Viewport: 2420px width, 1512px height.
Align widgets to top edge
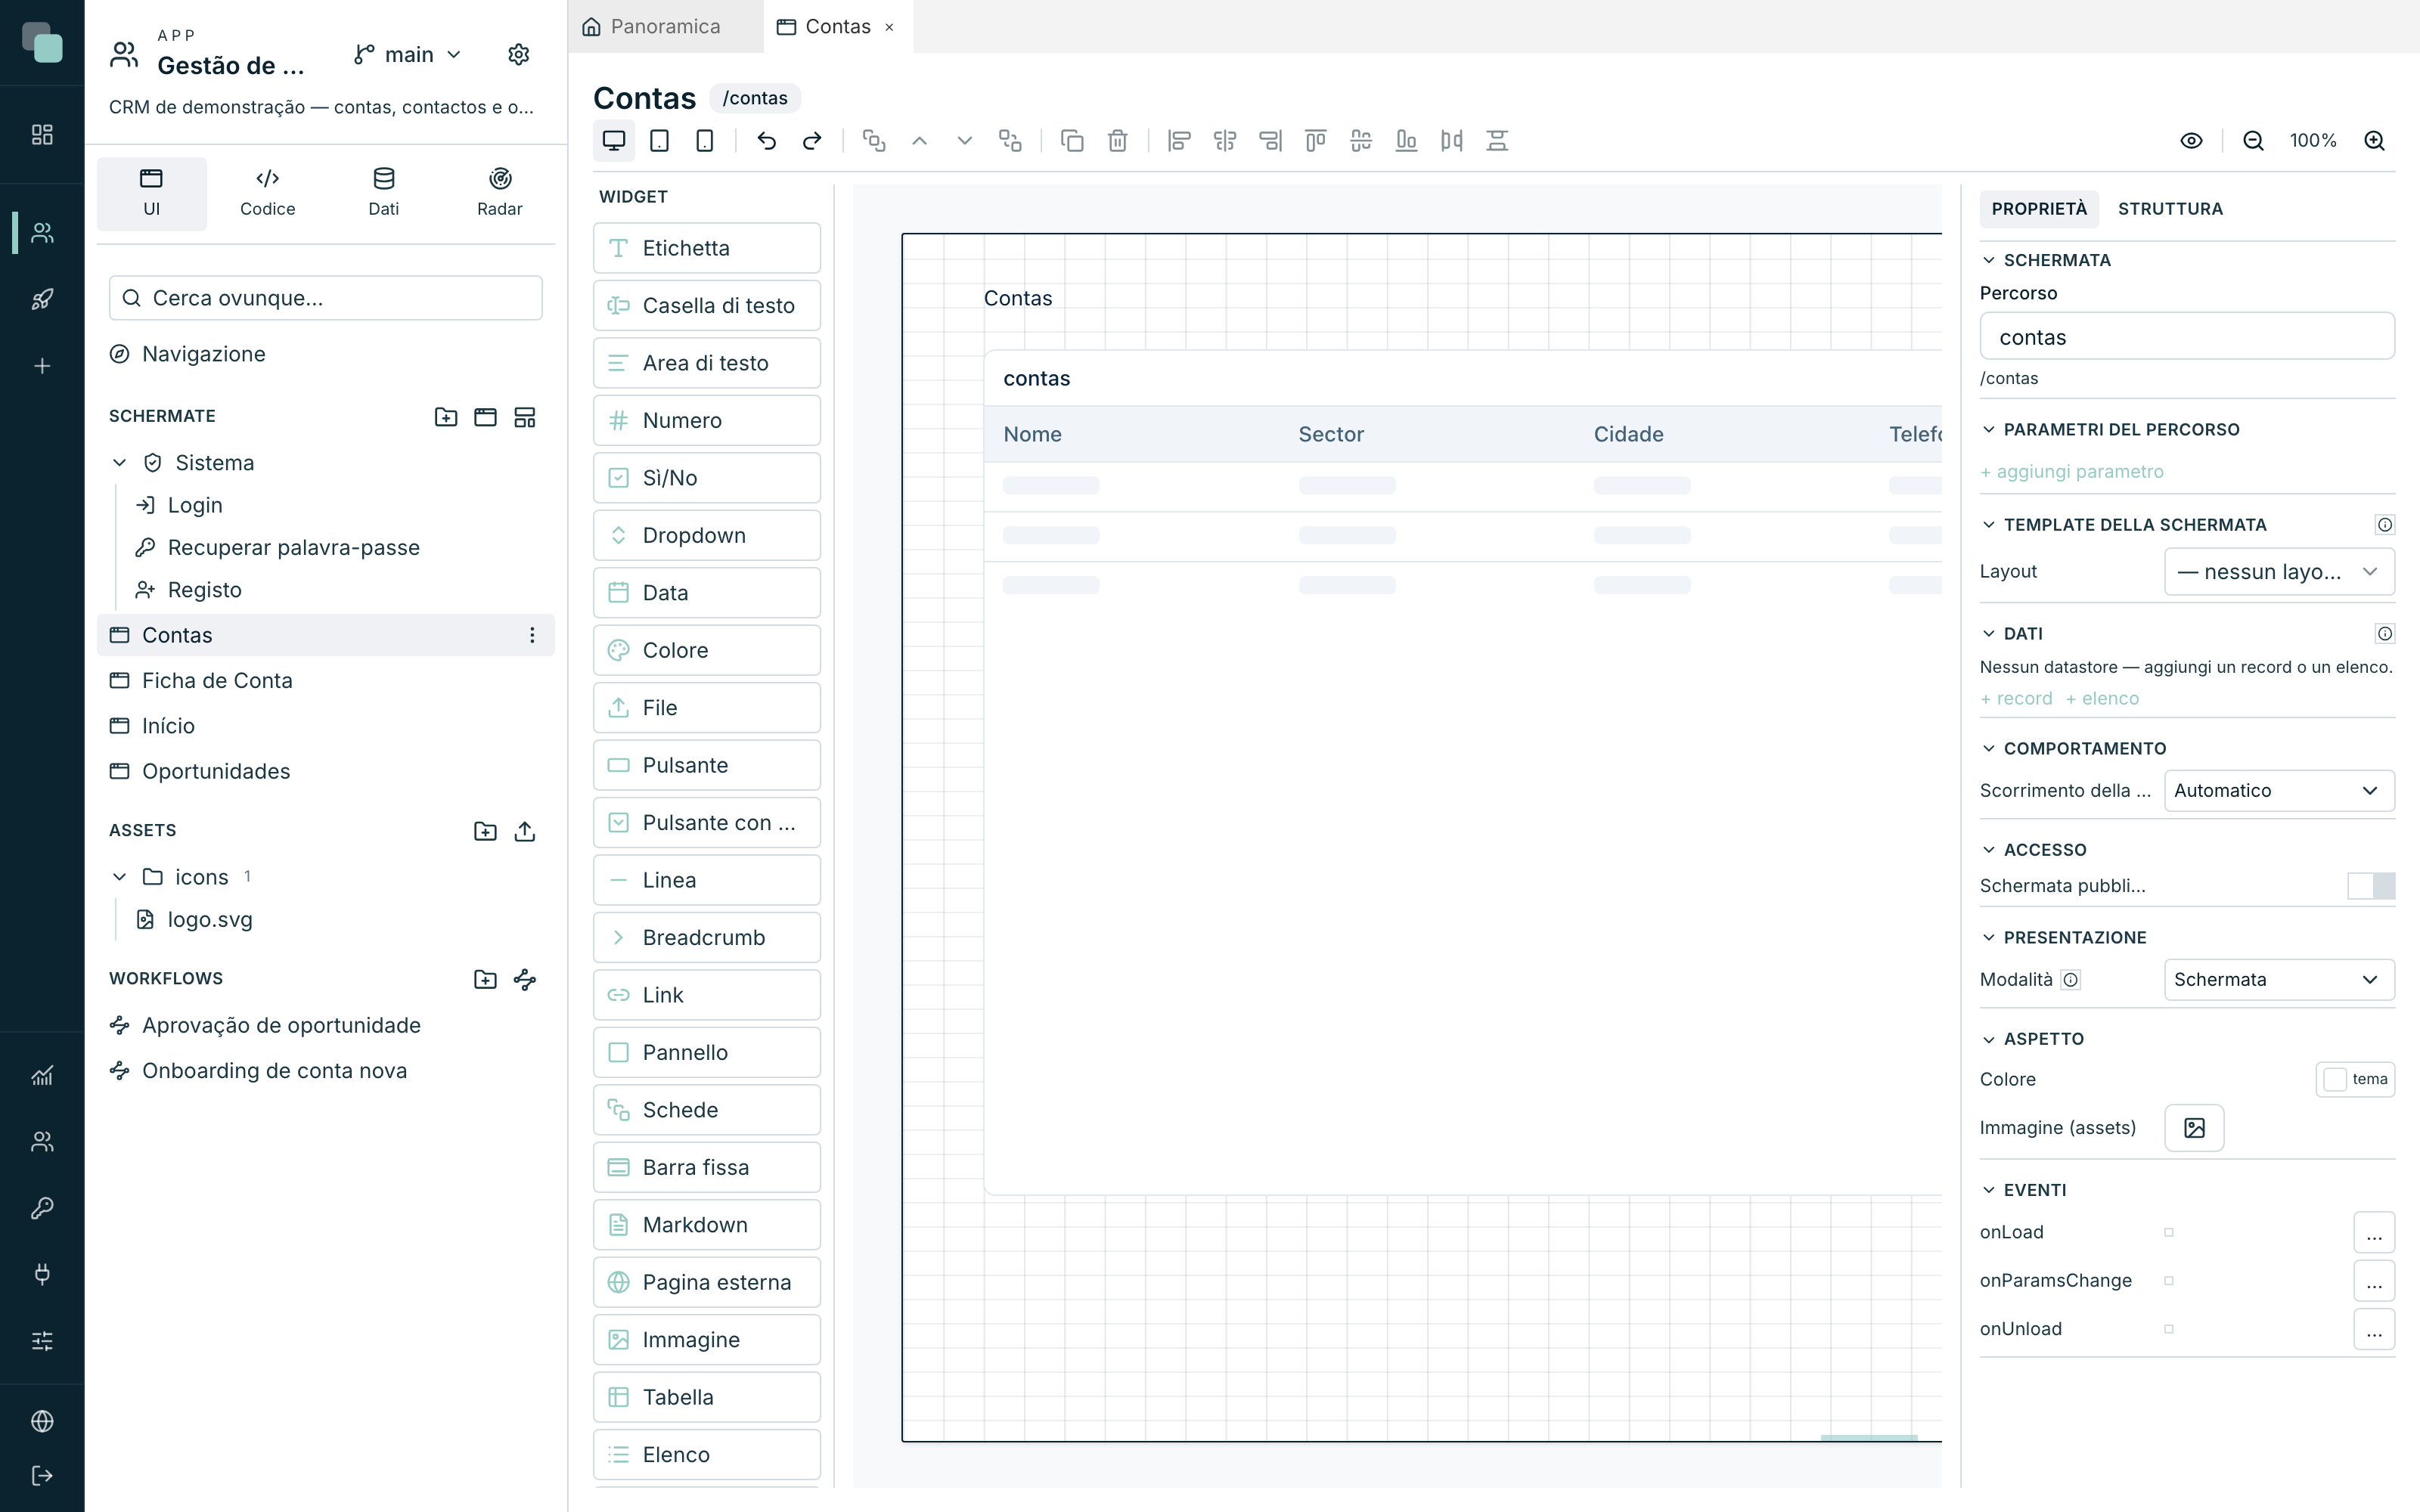click(1316, 141)
